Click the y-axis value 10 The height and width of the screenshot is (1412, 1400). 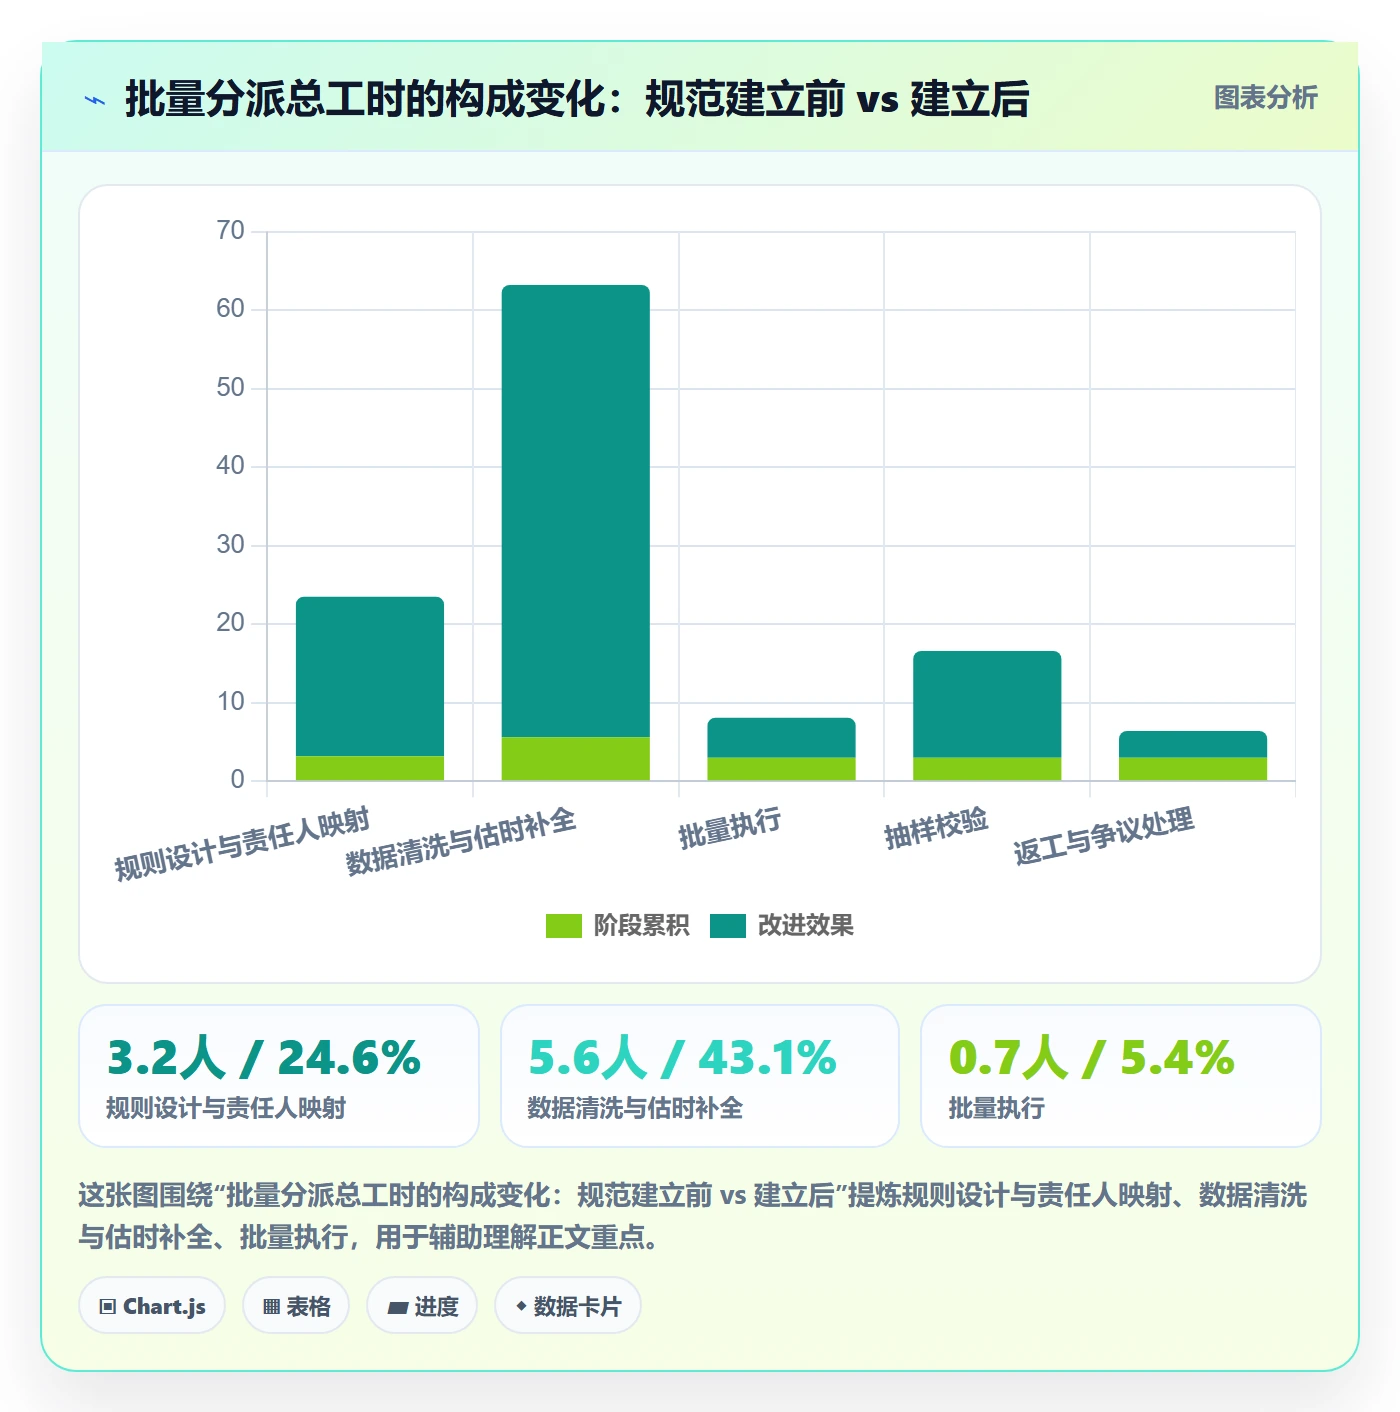[x=230, y=702]
